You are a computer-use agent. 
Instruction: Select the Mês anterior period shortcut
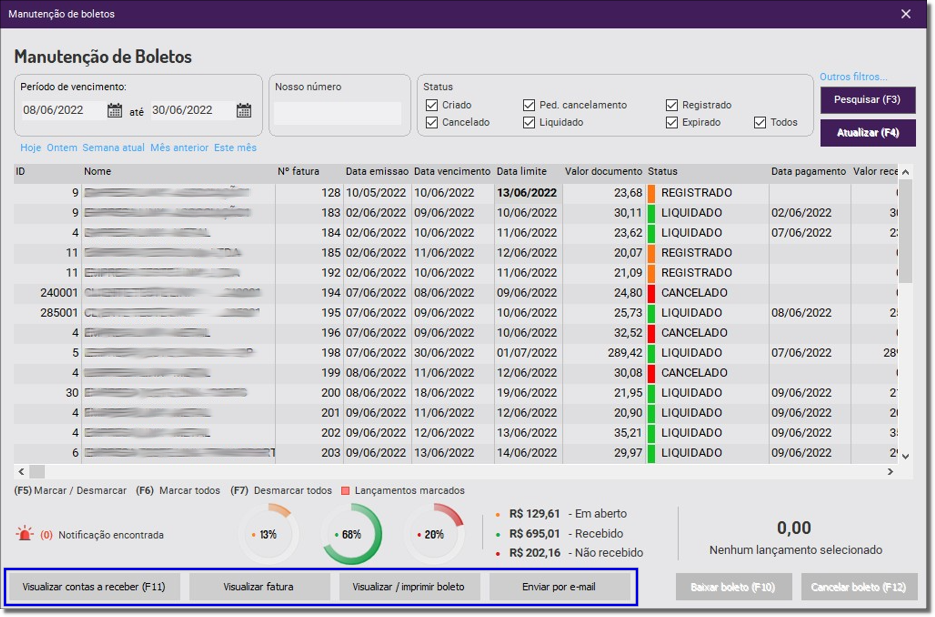click(x=179, y=147)
